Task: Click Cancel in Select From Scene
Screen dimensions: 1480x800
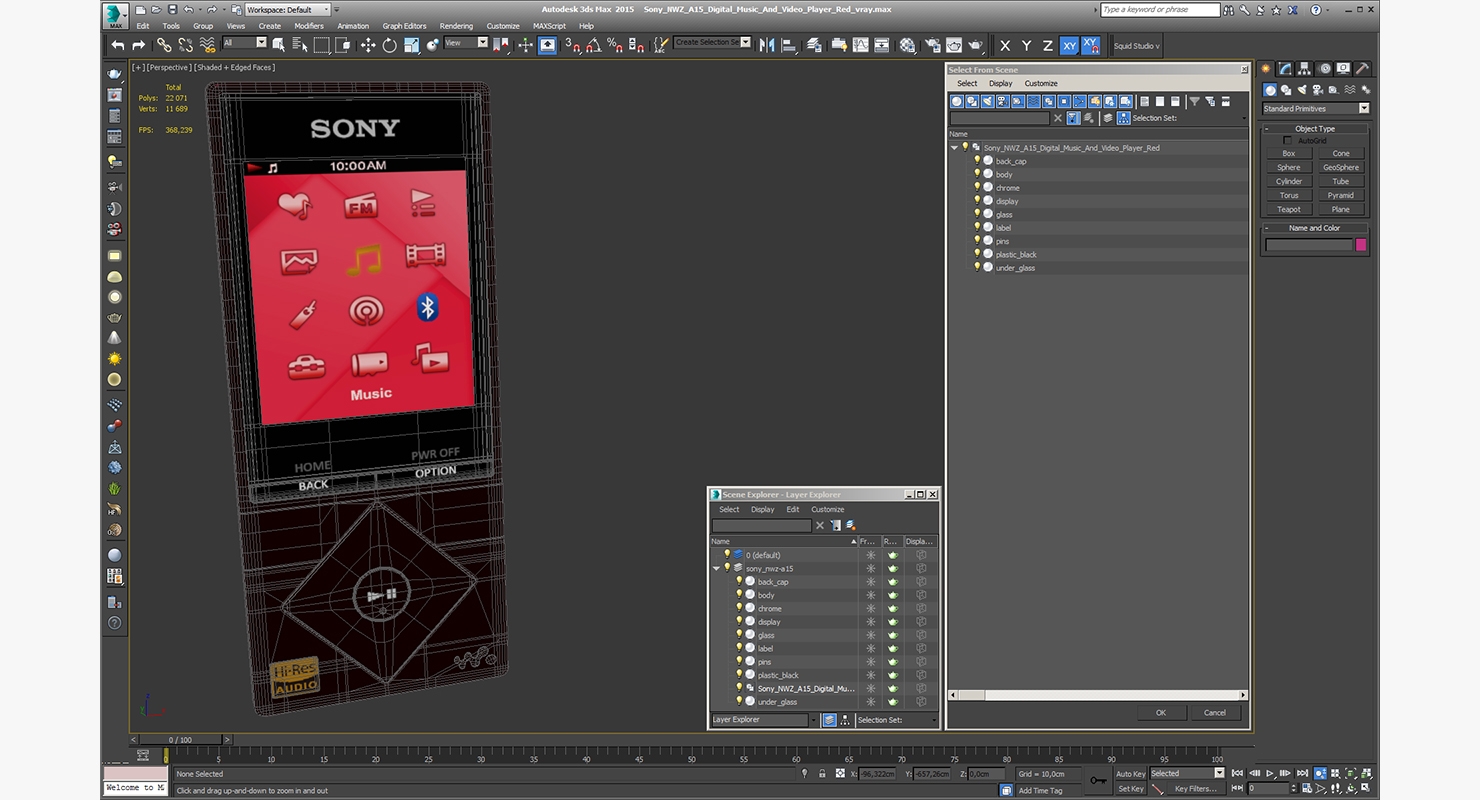Action: click(x=1215, y=713)
